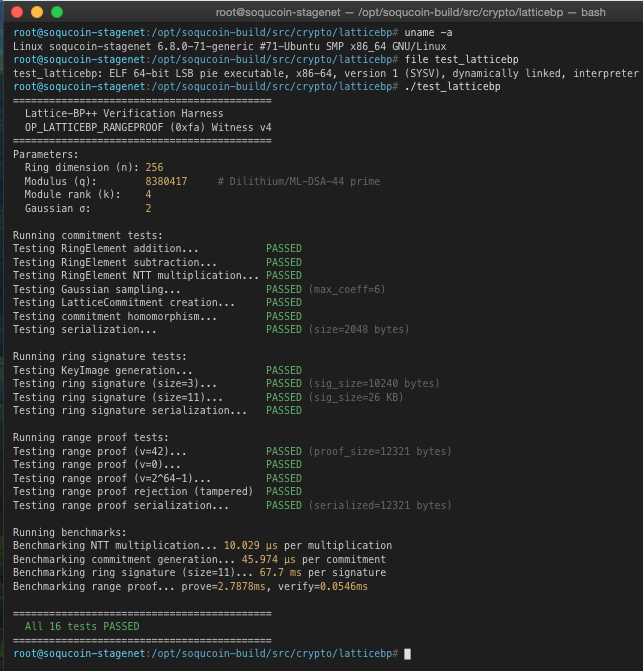Click the '(sig_size=10240 bytes)' note
This screenshot has width=643, height=671.
coord(374,383)
